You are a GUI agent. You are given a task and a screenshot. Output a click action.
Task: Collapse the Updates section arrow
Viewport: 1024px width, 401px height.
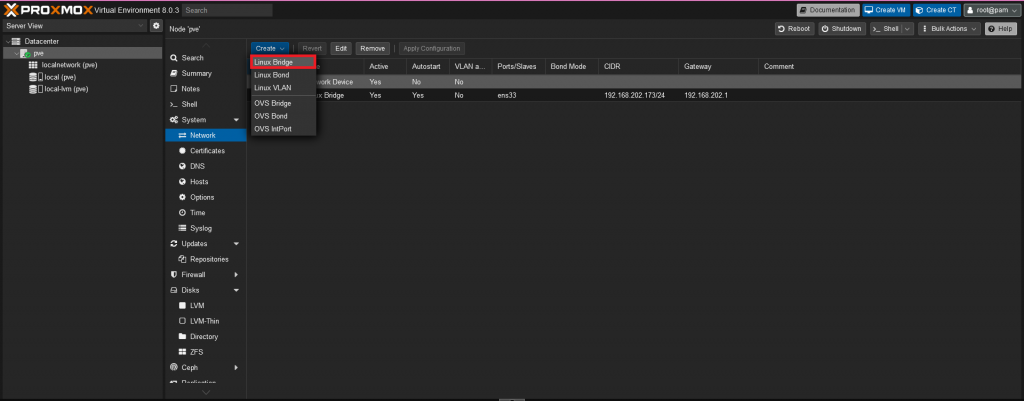(236, 244)
